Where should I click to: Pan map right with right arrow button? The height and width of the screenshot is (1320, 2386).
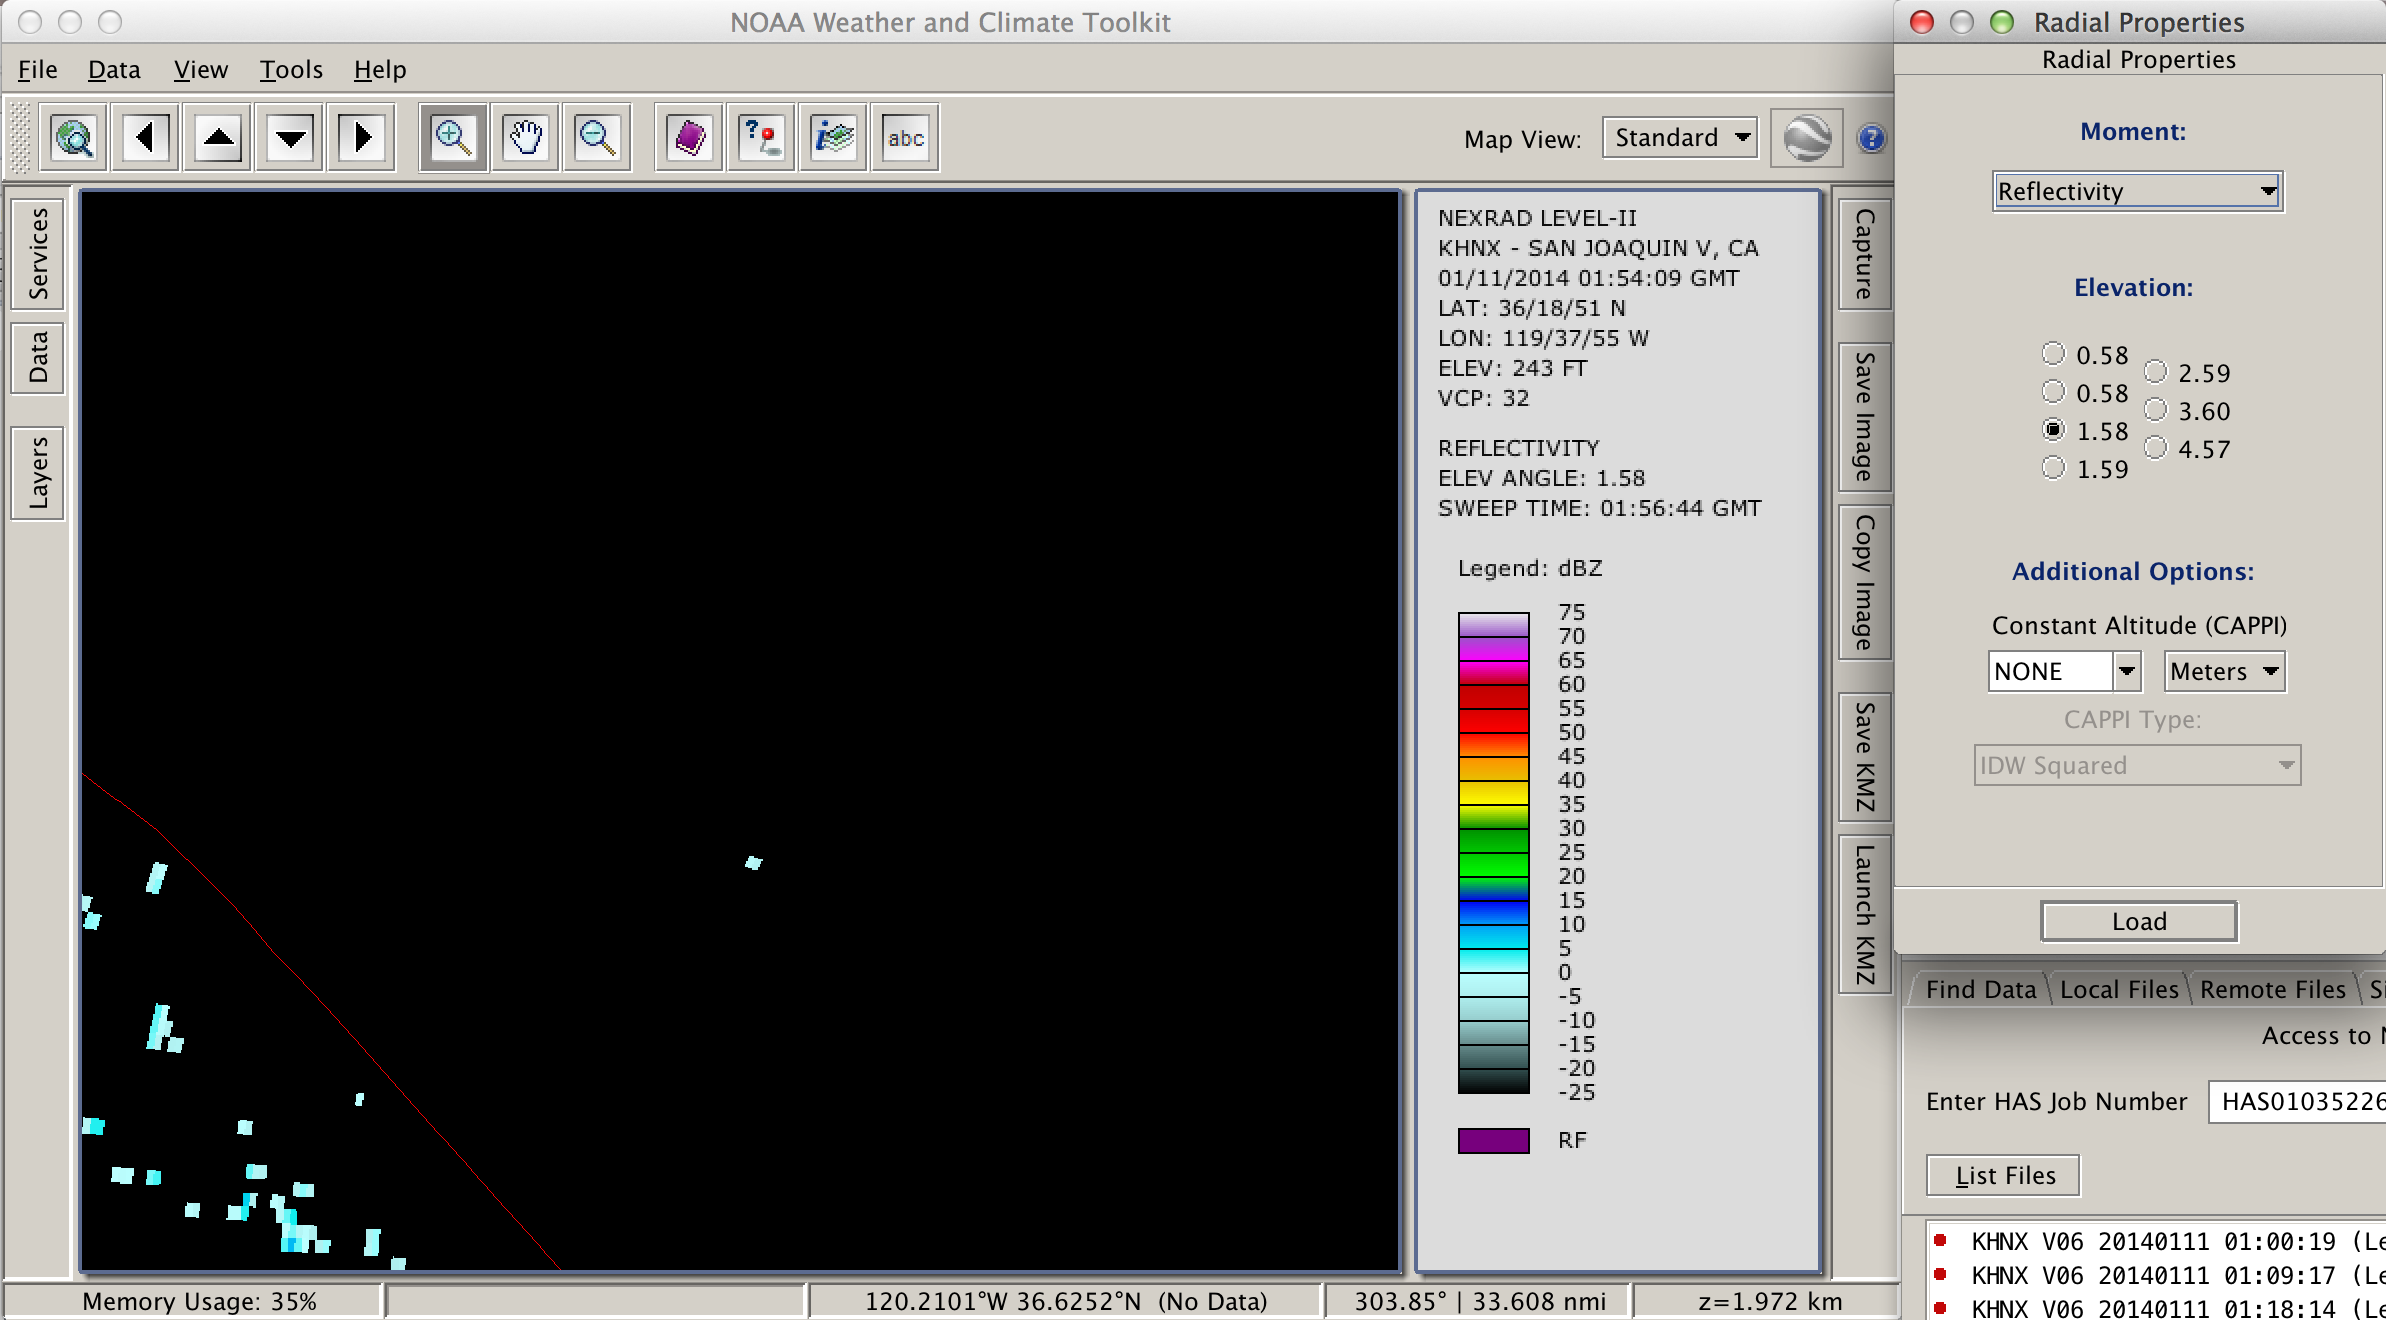pyautogui.click(x=363, y=137)
